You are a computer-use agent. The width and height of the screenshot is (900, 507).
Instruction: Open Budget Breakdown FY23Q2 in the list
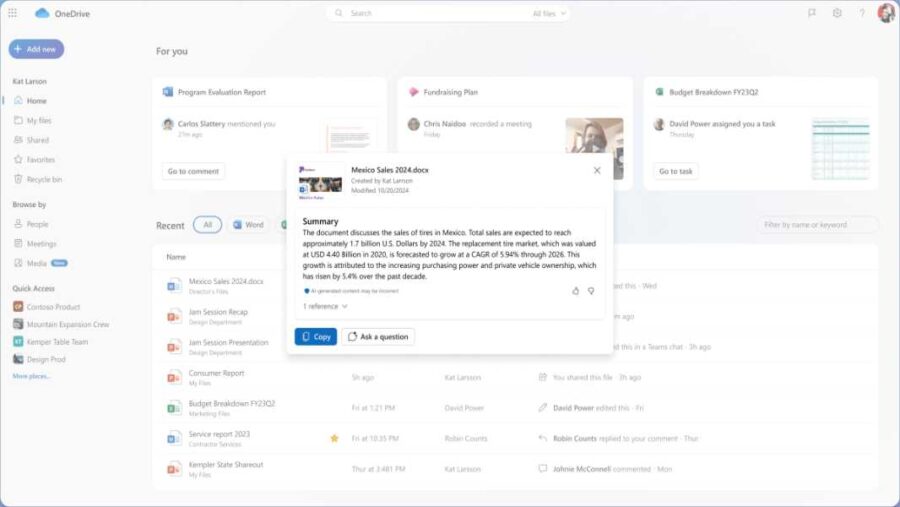pyautogui.click(x=232, y=404)
